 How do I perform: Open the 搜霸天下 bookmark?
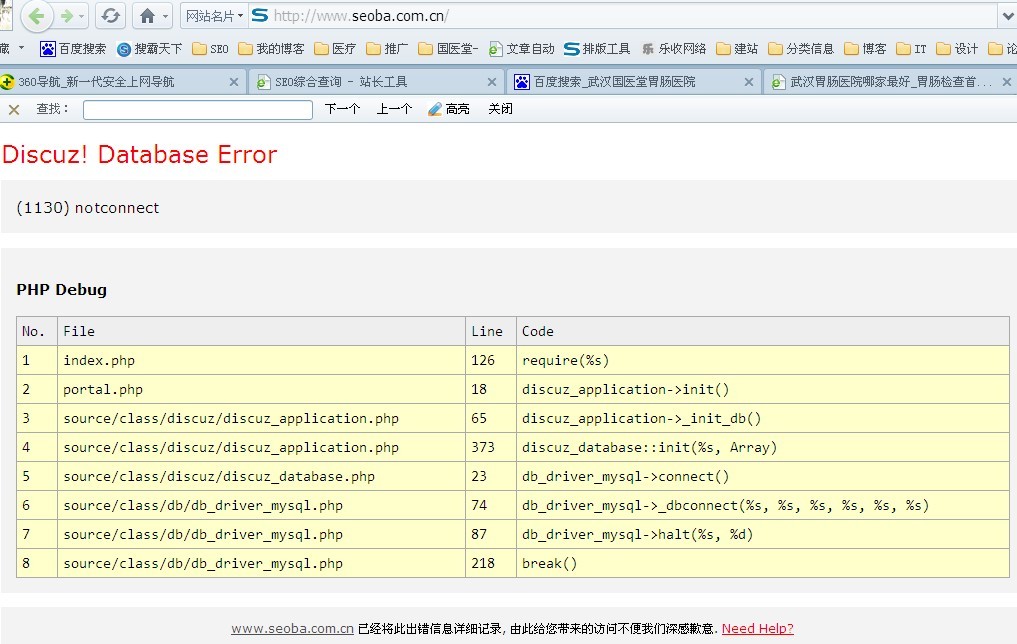pyautogui.click(x=150, y=49)
